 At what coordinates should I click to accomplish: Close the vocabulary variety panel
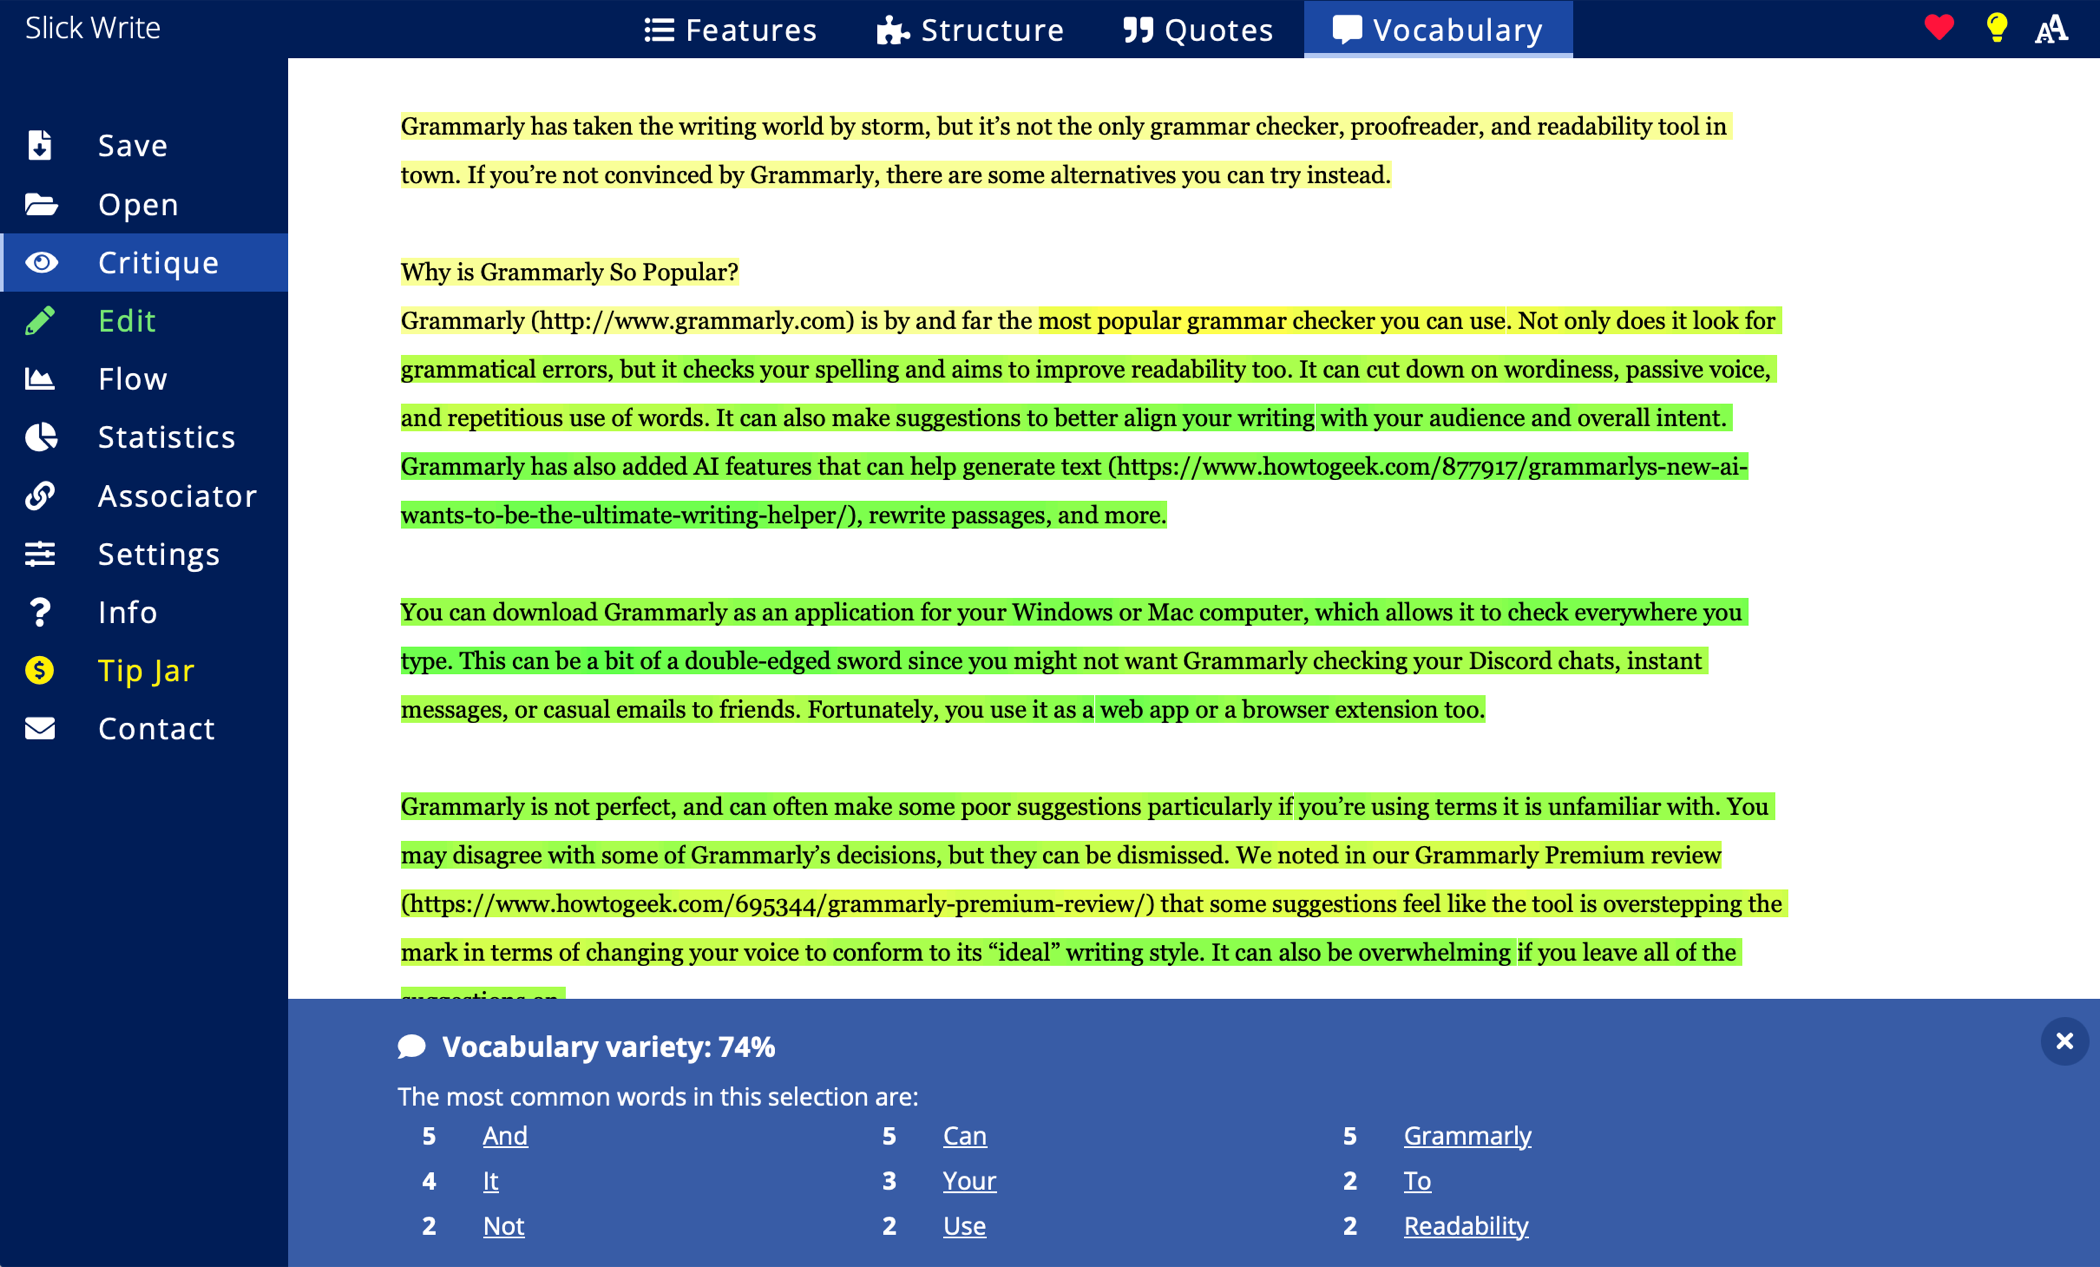point(2064,1042)
